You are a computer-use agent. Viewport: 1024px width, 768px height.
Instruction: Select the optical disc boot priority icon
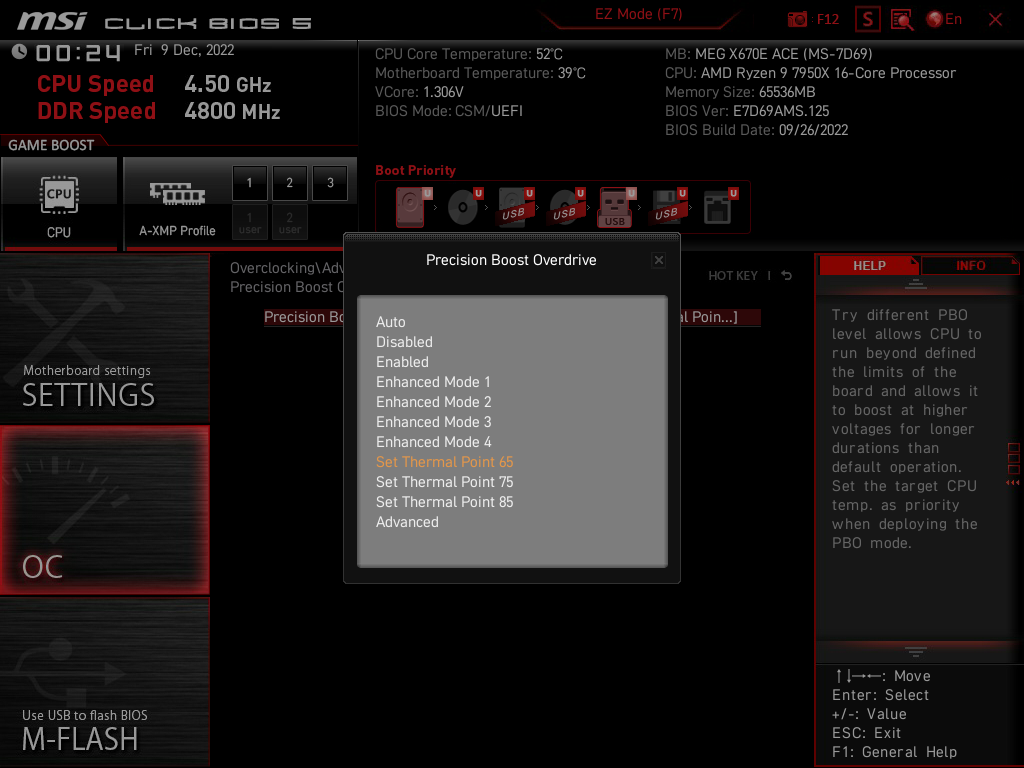tap(465, 207)
